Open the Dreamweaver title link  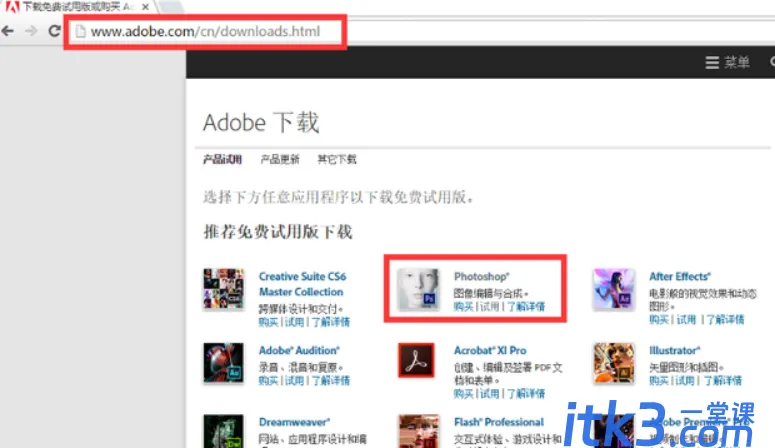(x=294, y=422)
